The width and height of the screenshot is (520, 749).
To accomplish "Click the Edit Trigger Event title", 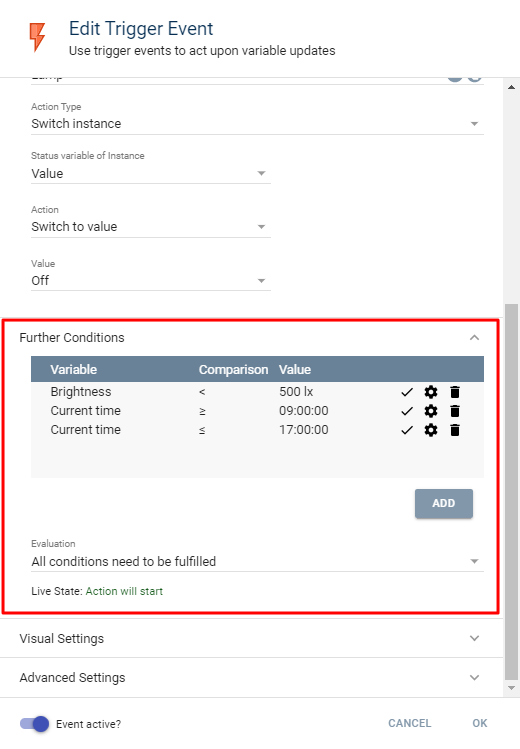I will click(141, 29).
